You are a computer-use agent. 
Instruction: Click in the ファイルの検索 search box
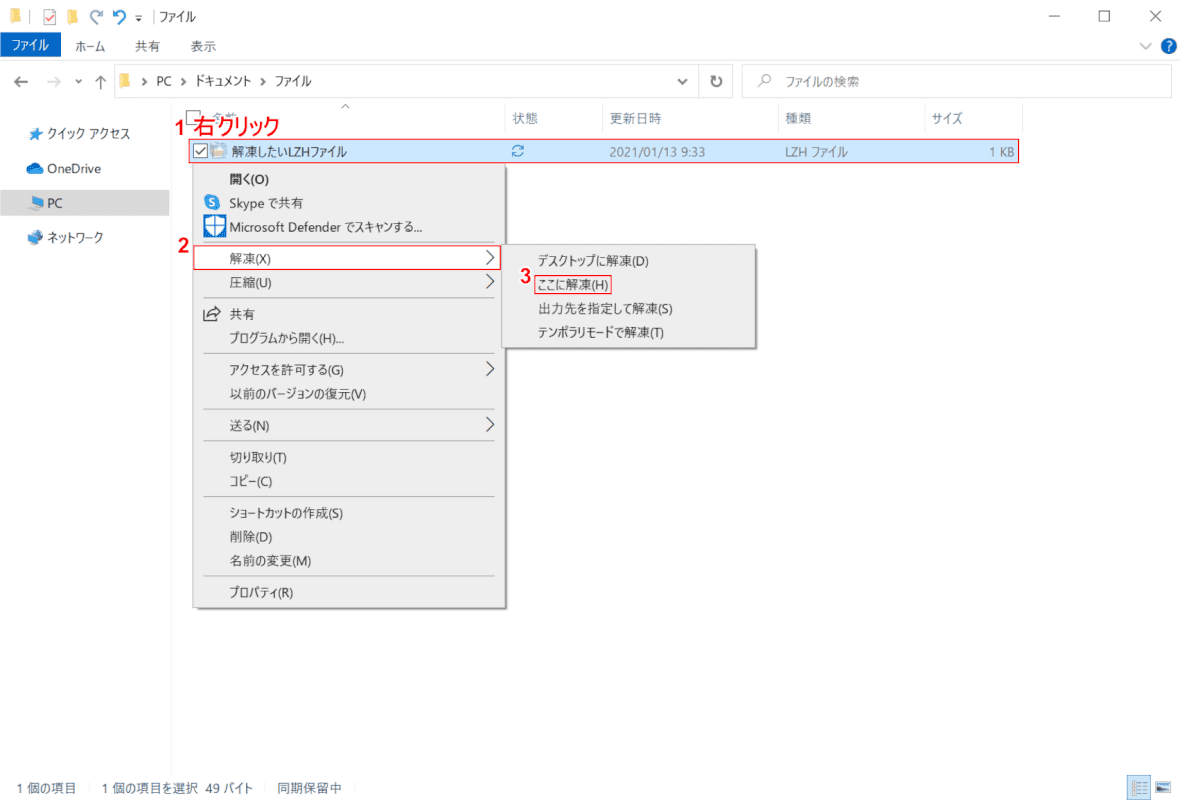(956, 81)
